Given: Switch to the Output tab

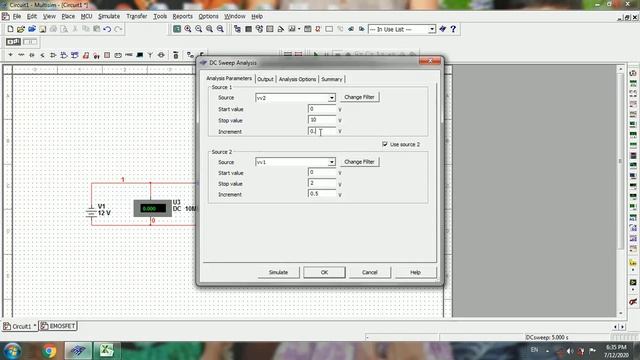Looking at the screenshot, I should 265,79.
